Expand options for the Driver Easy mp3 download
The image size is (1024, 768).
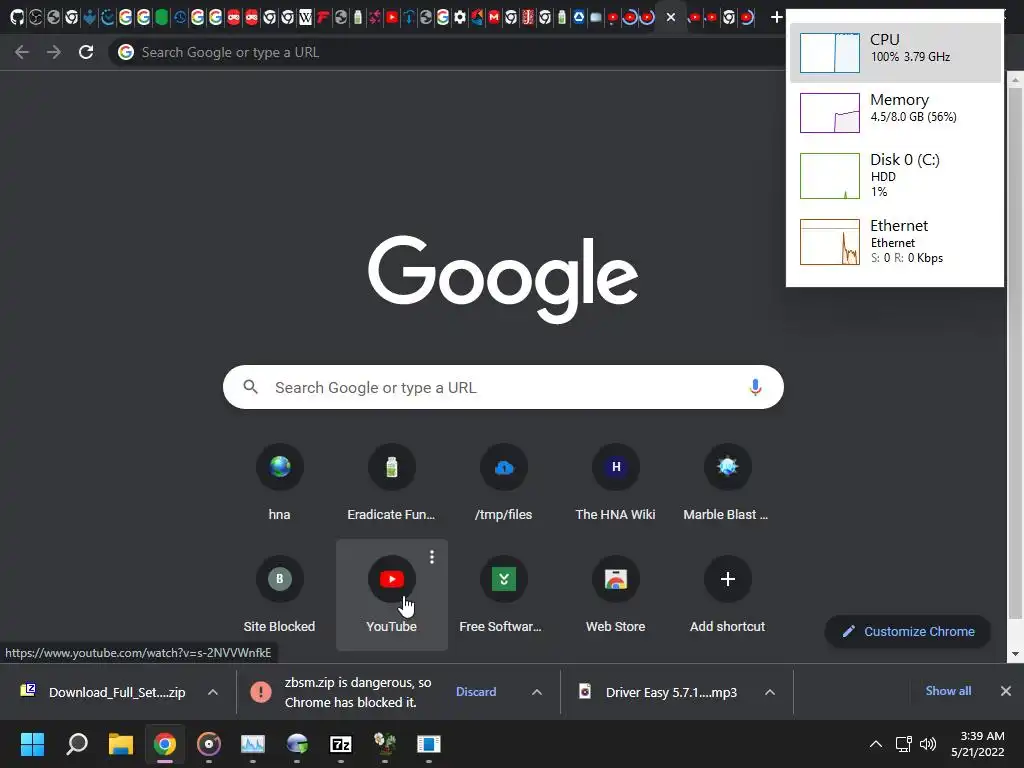tap(770, 692)
